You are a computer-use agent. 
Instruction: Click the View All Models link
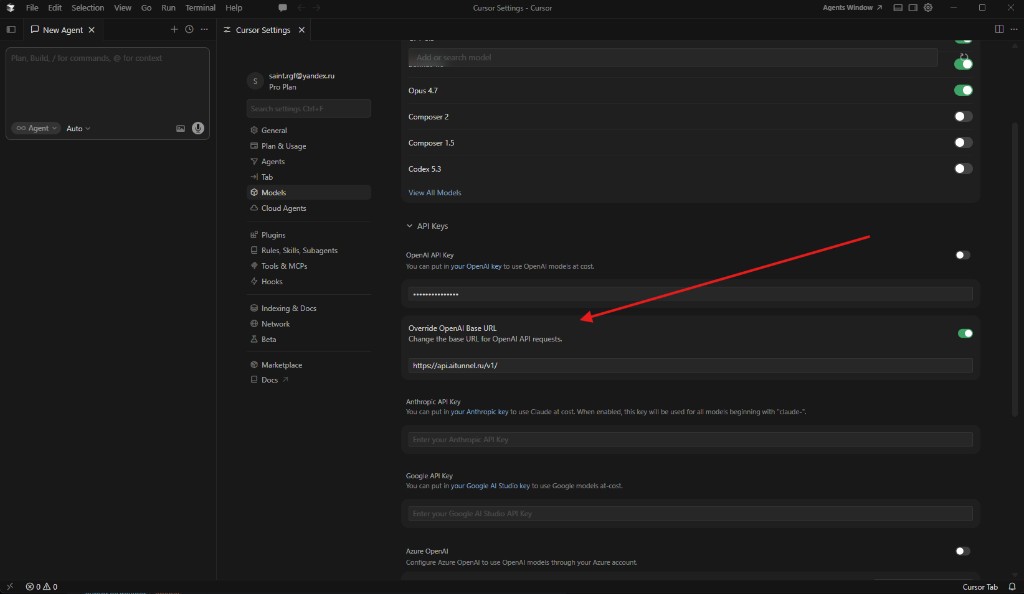pyautogui.click(x=434, y=193)
